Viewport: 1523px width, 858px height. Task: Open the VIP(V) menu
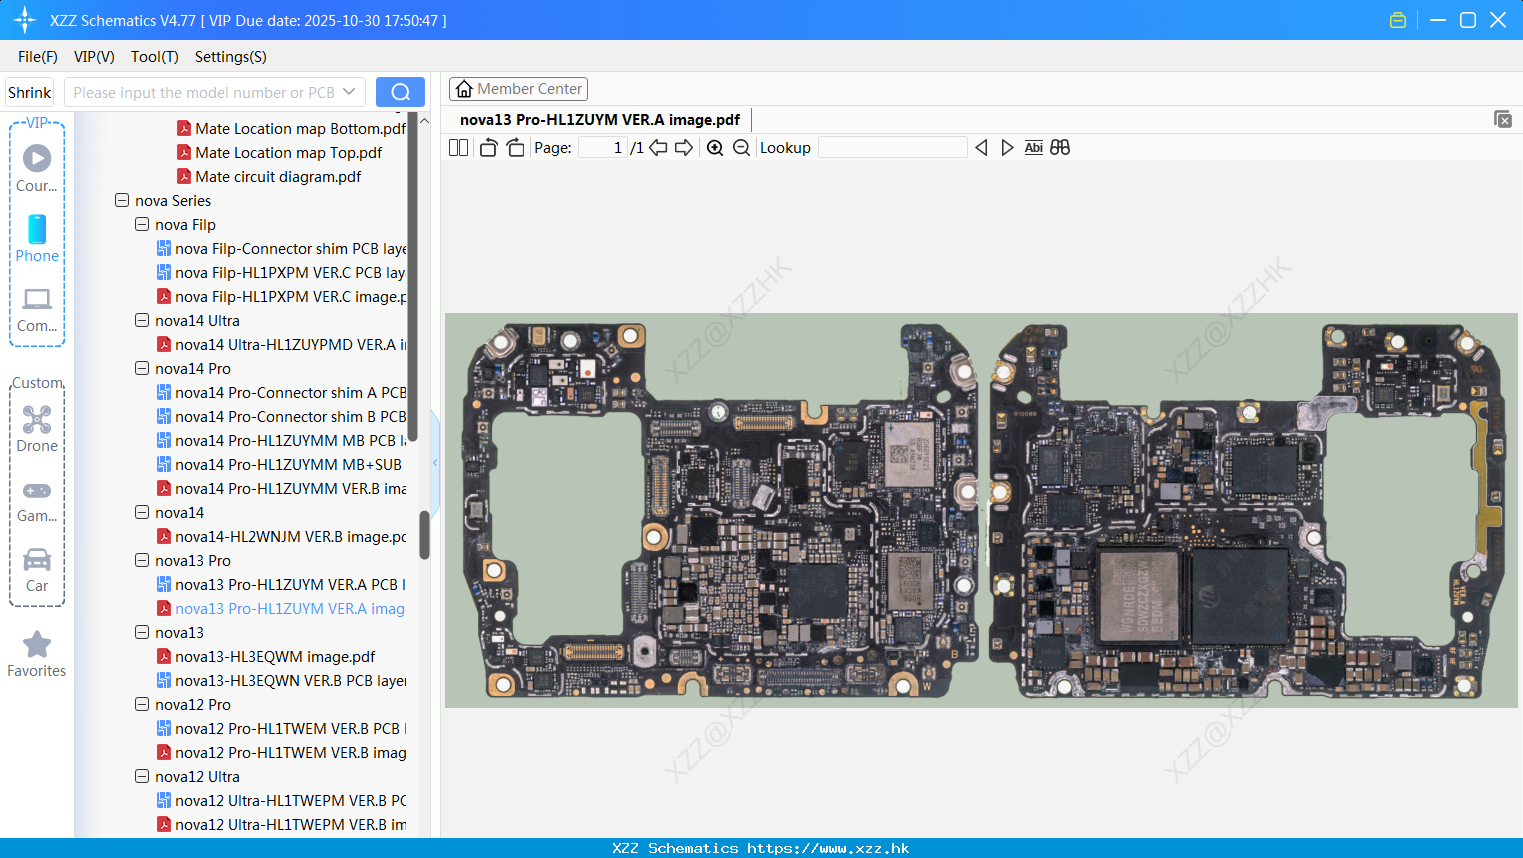click(94, 57)
